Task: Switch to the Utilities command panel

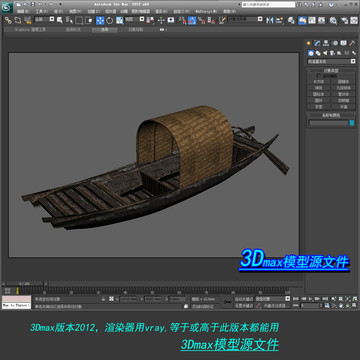Action: [352, 43]
